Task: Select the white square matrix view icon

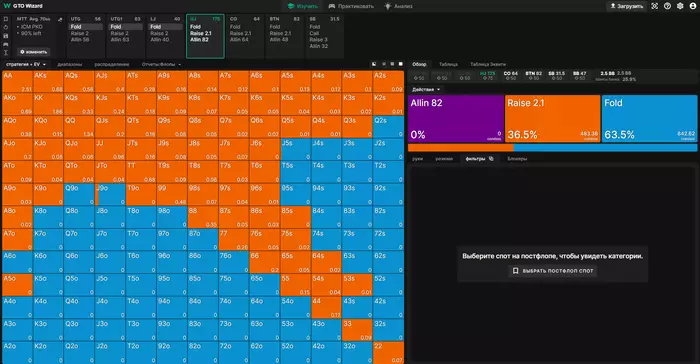Action: [400, 64]
